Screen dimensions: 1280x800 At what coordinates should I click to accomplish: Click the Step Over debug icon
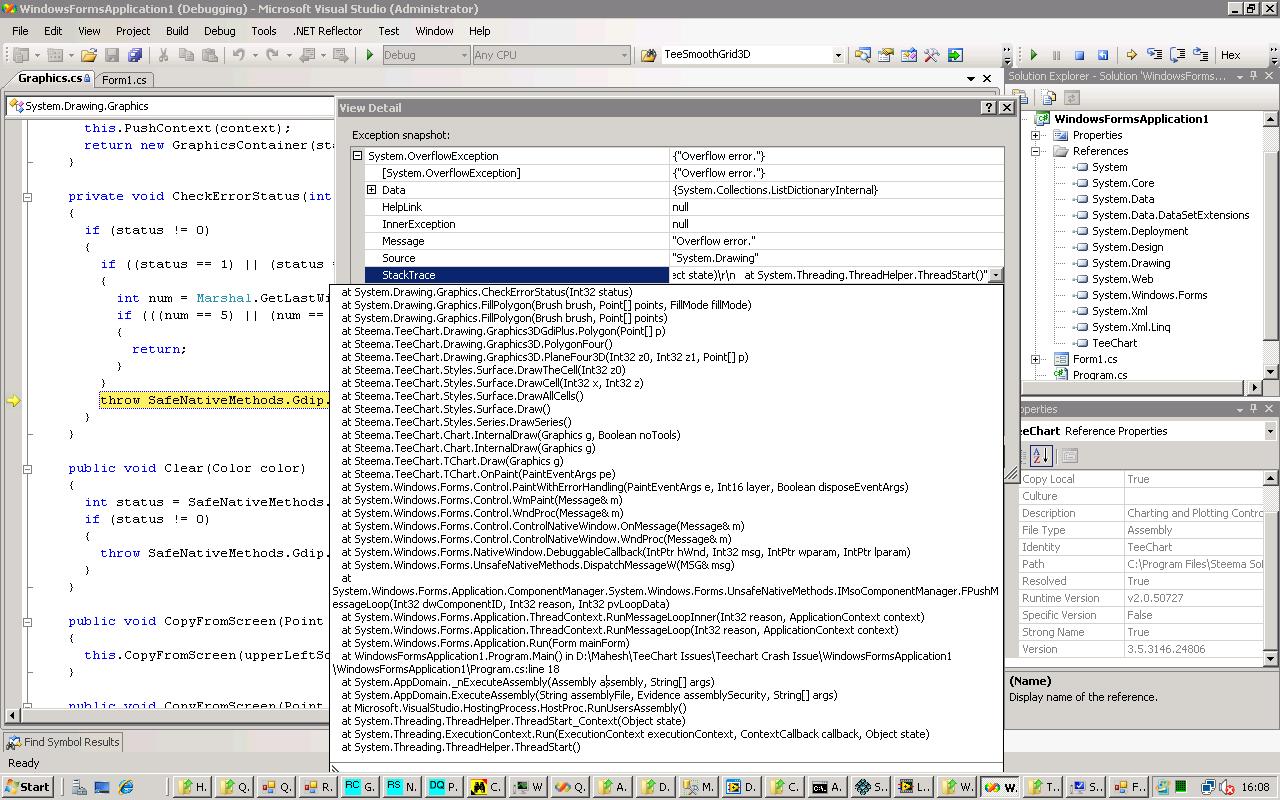(1177, 55)
